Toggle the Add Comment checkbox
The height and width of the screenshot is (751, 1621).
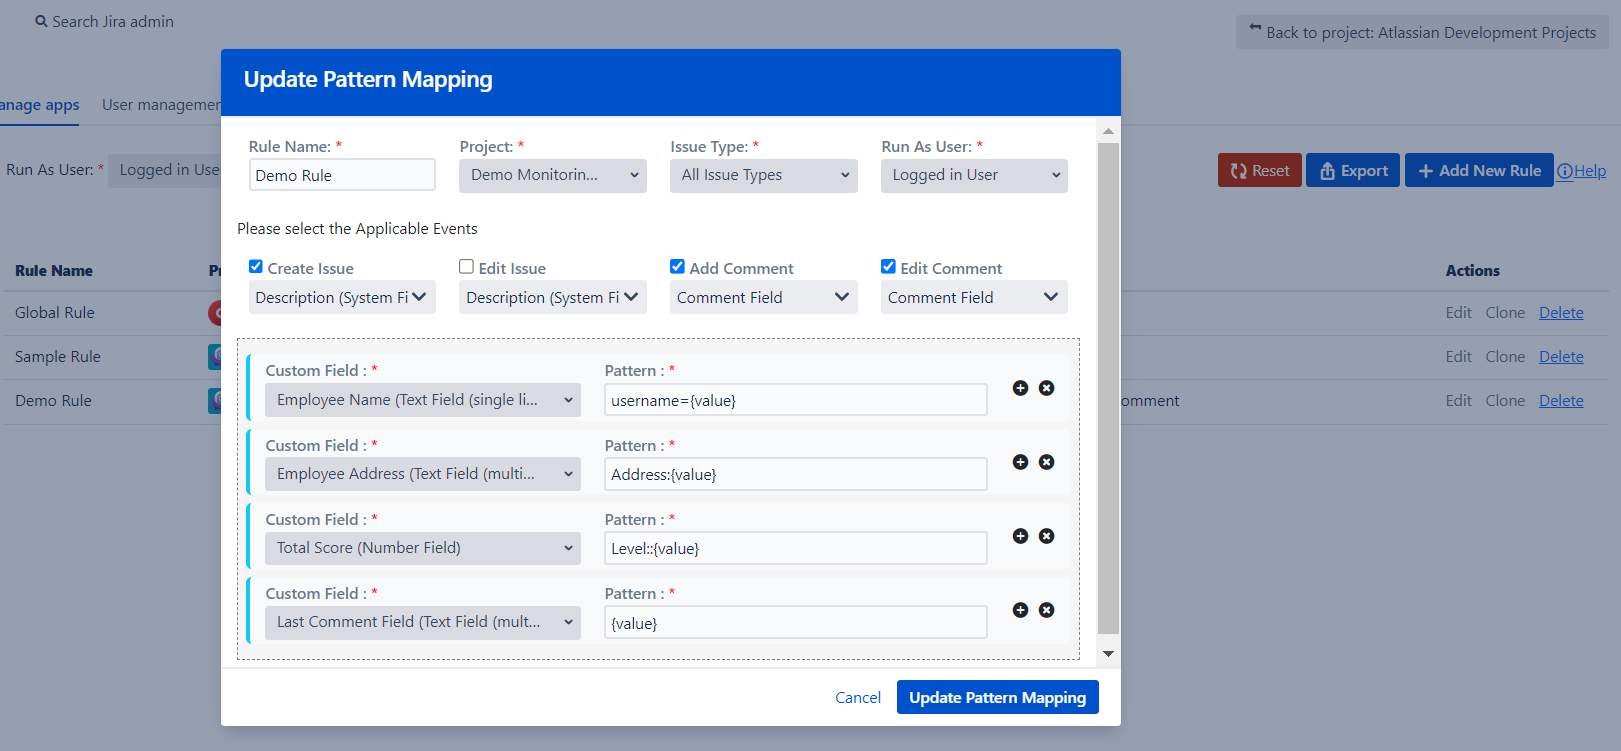(677, 267)
